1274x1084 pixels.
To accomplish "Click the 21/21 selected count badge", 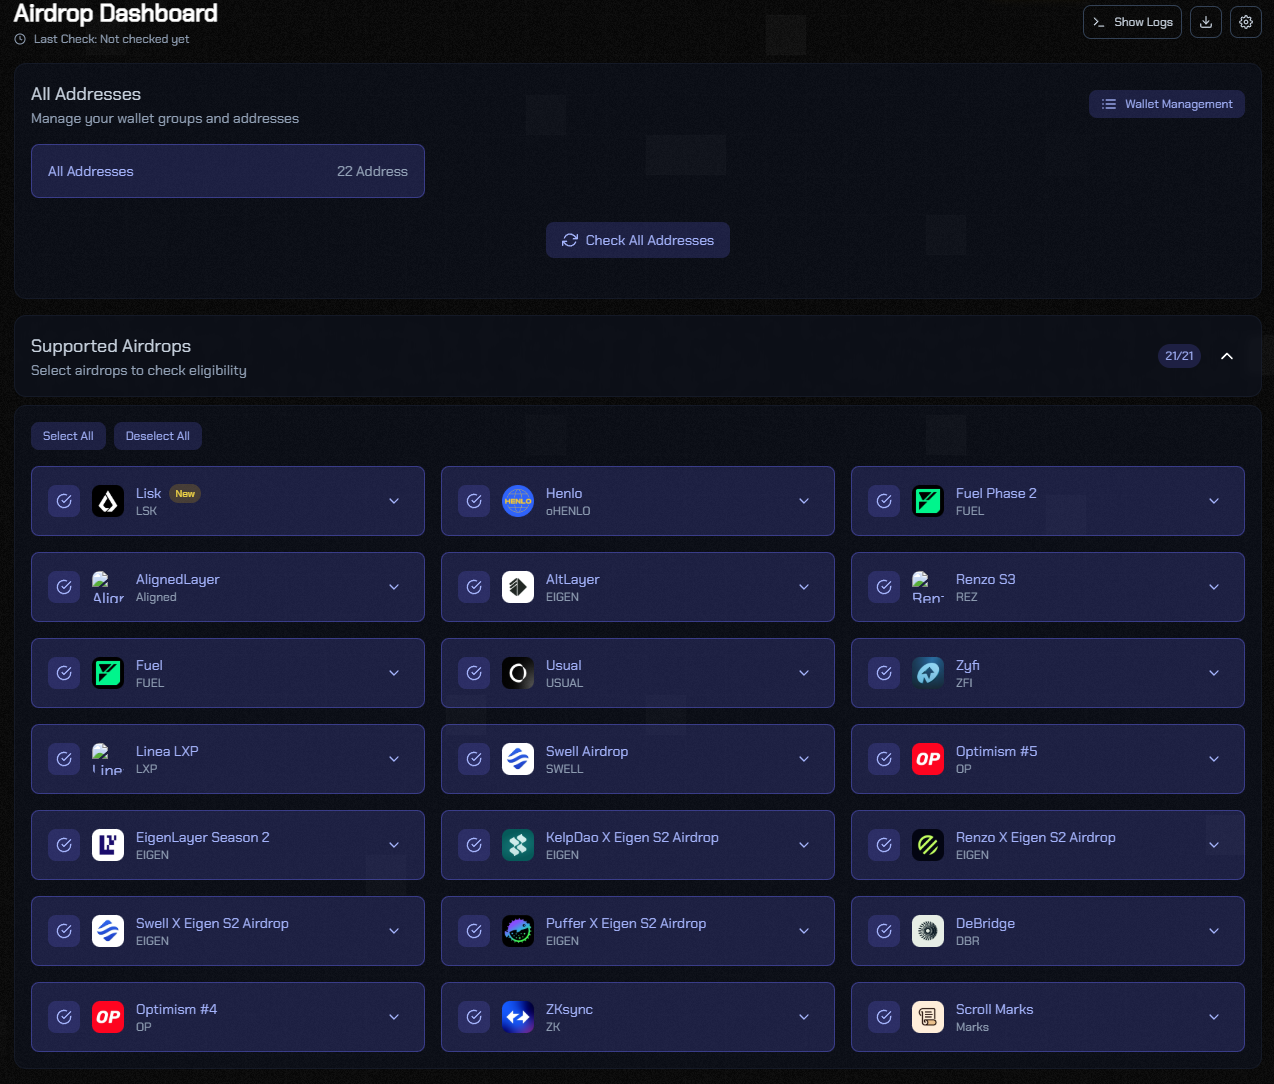I will [x=1179, y=356].
